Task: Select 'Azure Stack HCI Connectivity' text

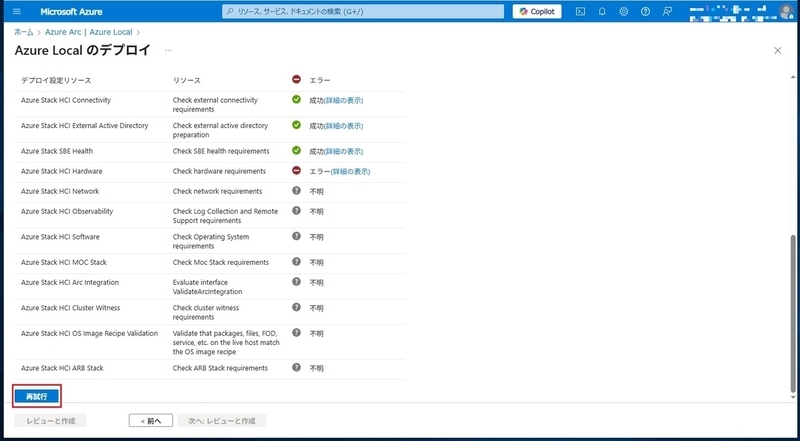Action: (66, 100)
